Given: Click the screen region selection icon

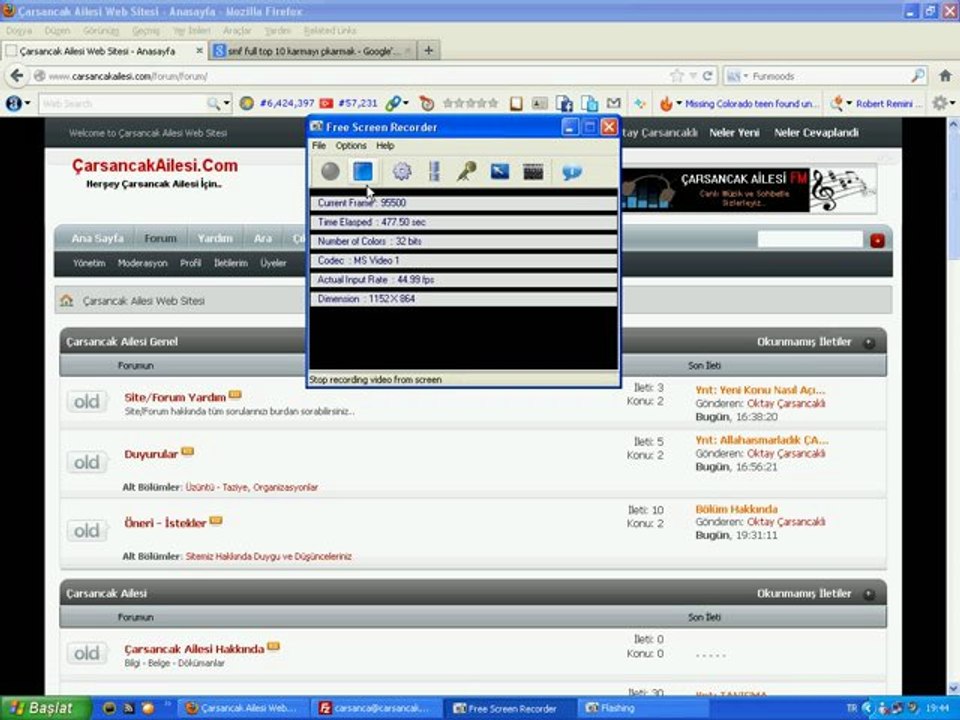Looking at the screenshot, I should [500, 171].
